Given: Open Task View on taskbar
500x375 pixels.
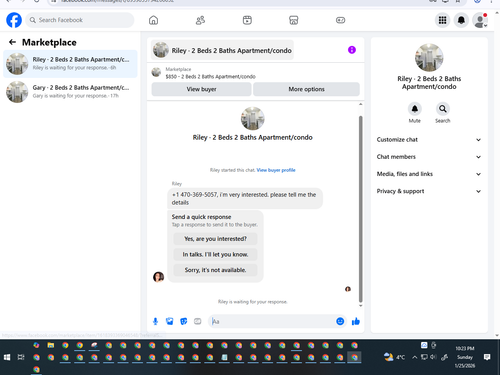Looking at the screenshot, I should (21, 357).
